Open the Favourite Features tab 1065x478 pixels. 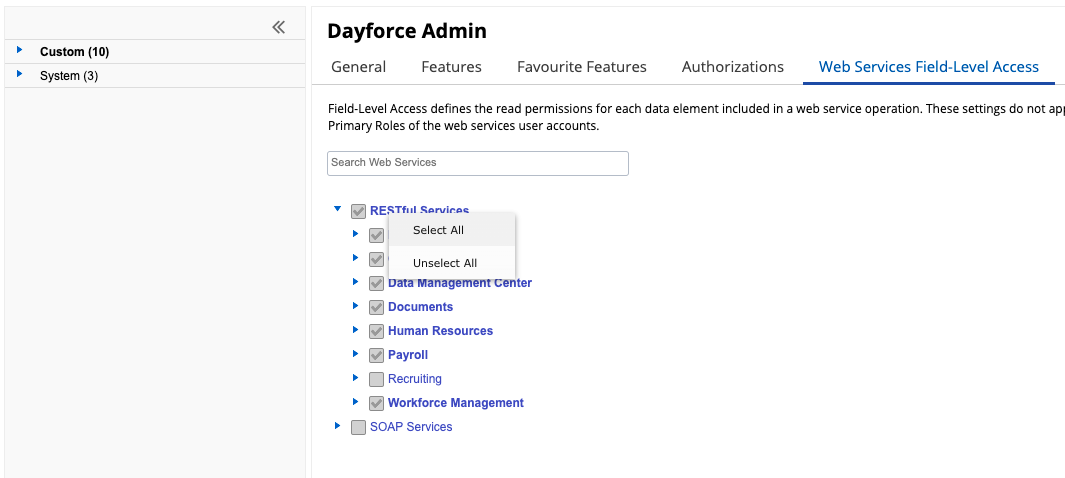581,67
